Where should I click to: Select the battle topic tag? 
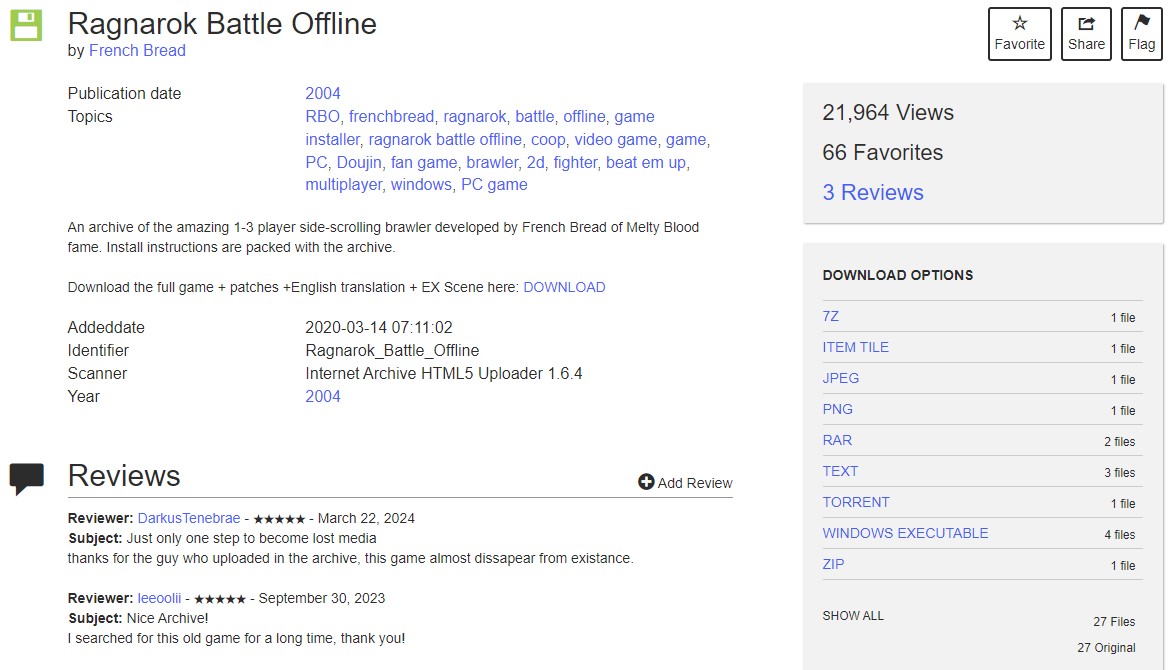tap(534, 117)
